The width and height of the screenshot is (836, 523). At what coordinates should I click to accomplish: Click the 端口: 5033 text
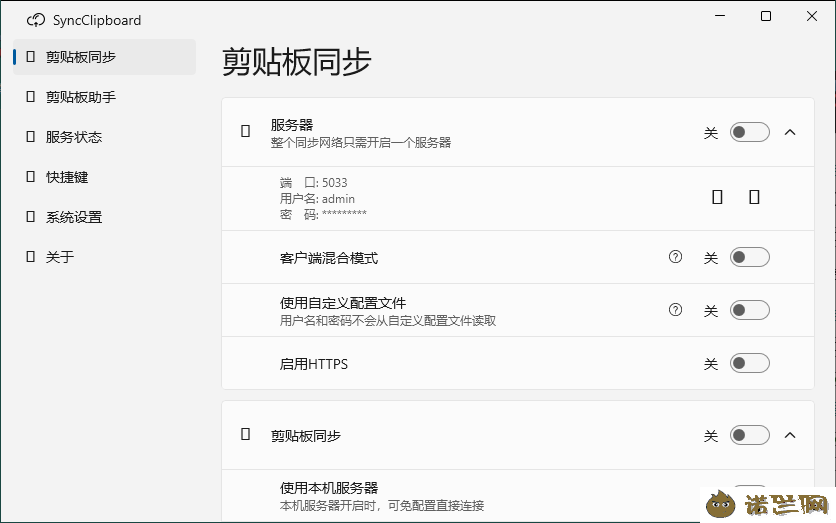314,183
